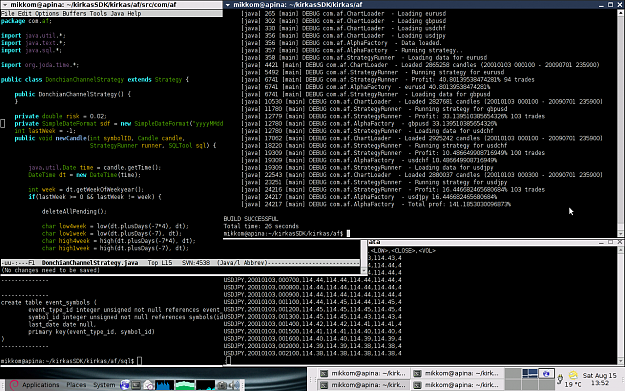
Task: Click the camera screenshot icon in panel
Action: click(x=222, y=385)
